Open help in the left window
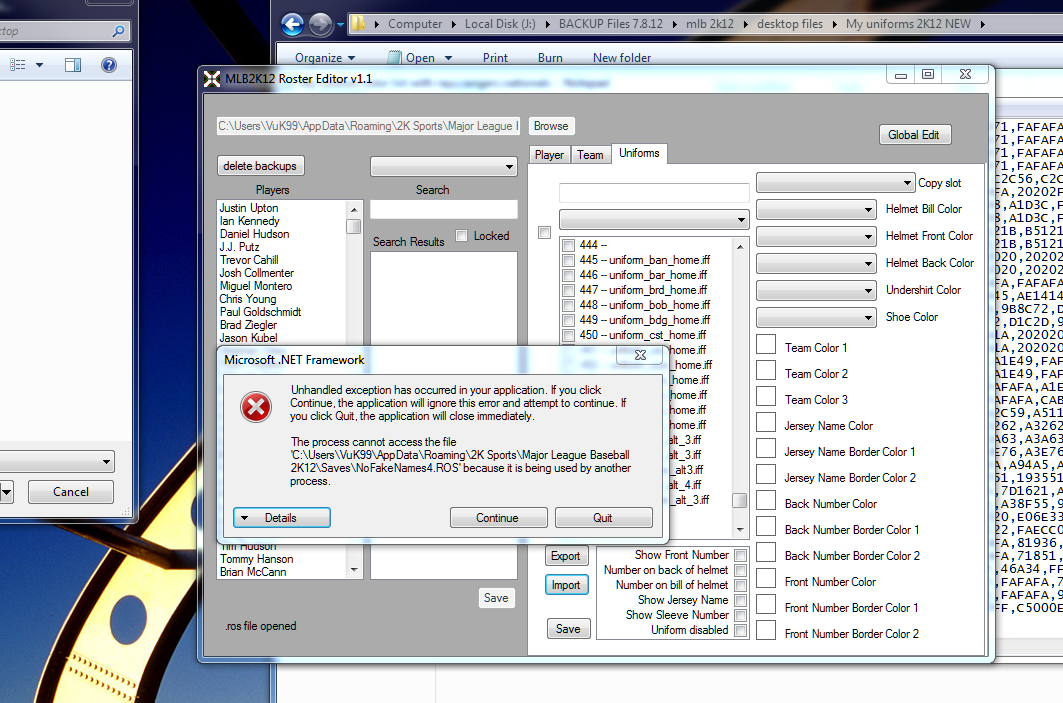Viewport: 1063px width, 703px height. [108, 65]
